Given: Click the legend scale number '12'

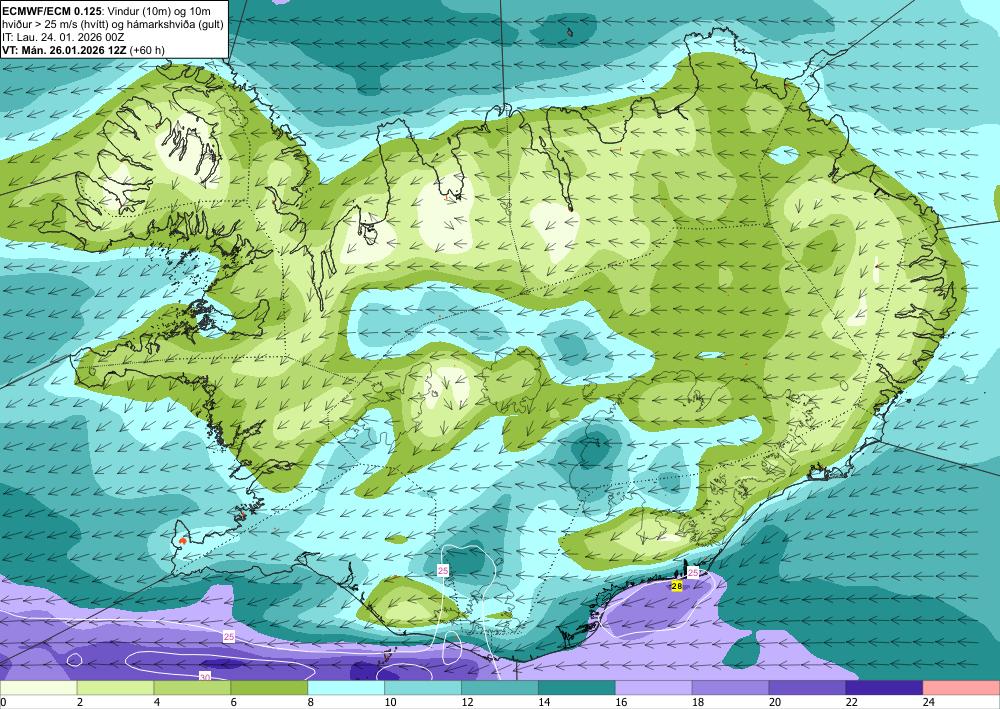Looking at the screenshot, I should pyautogui.click(x=467, y=702).
